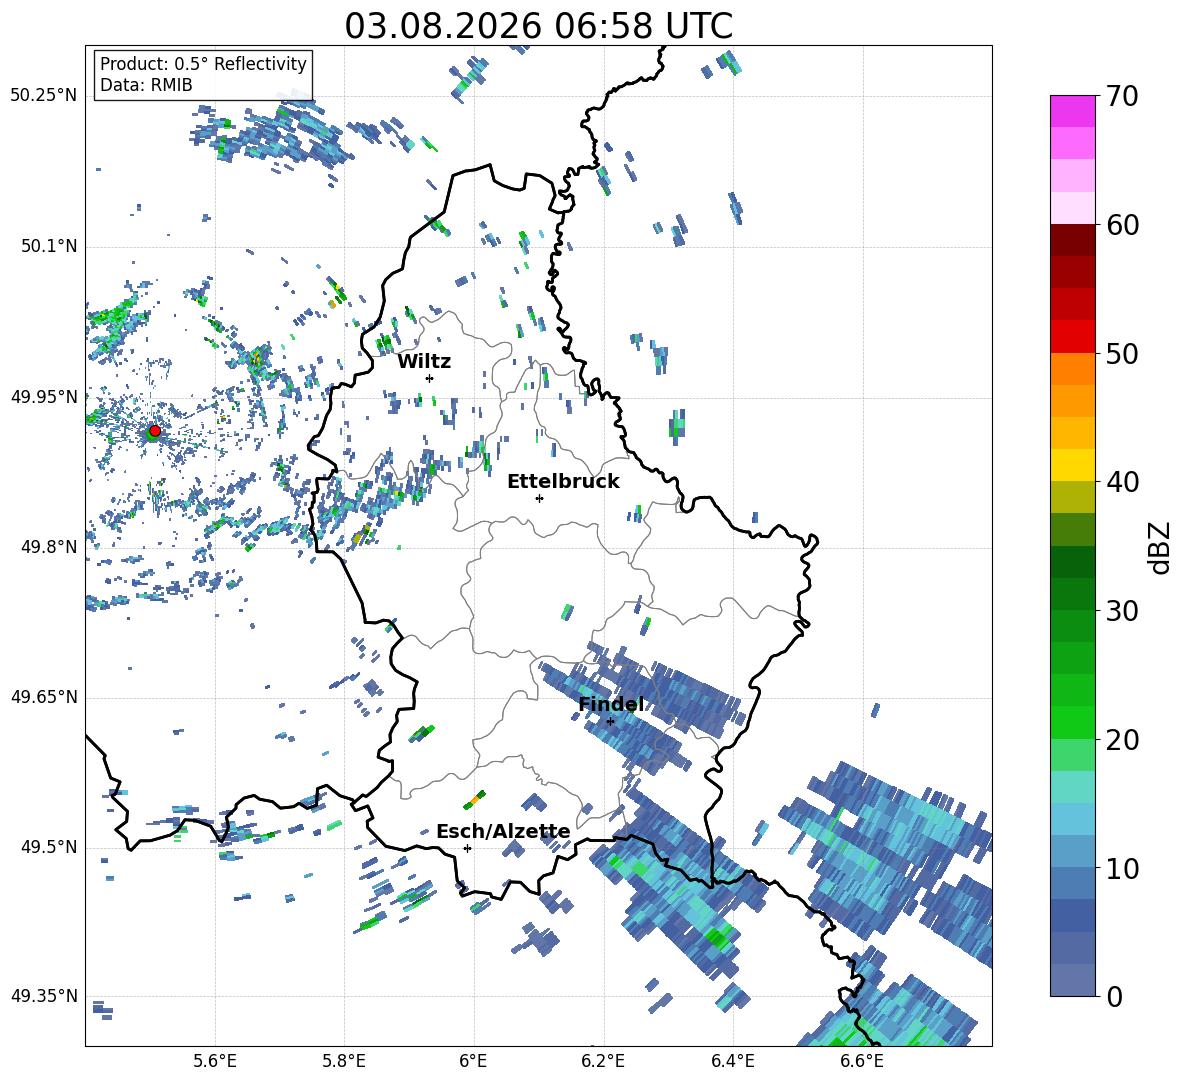This screenshot has width=1184, height=1081.
Task: Select the Wiltz map label
Action: [x=424, y=362]
